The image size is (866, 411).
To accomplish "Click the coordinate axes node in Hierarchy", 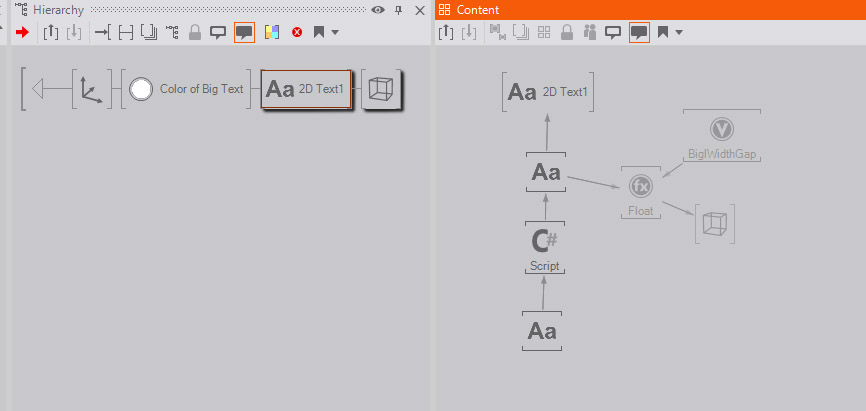I will 91,90.
